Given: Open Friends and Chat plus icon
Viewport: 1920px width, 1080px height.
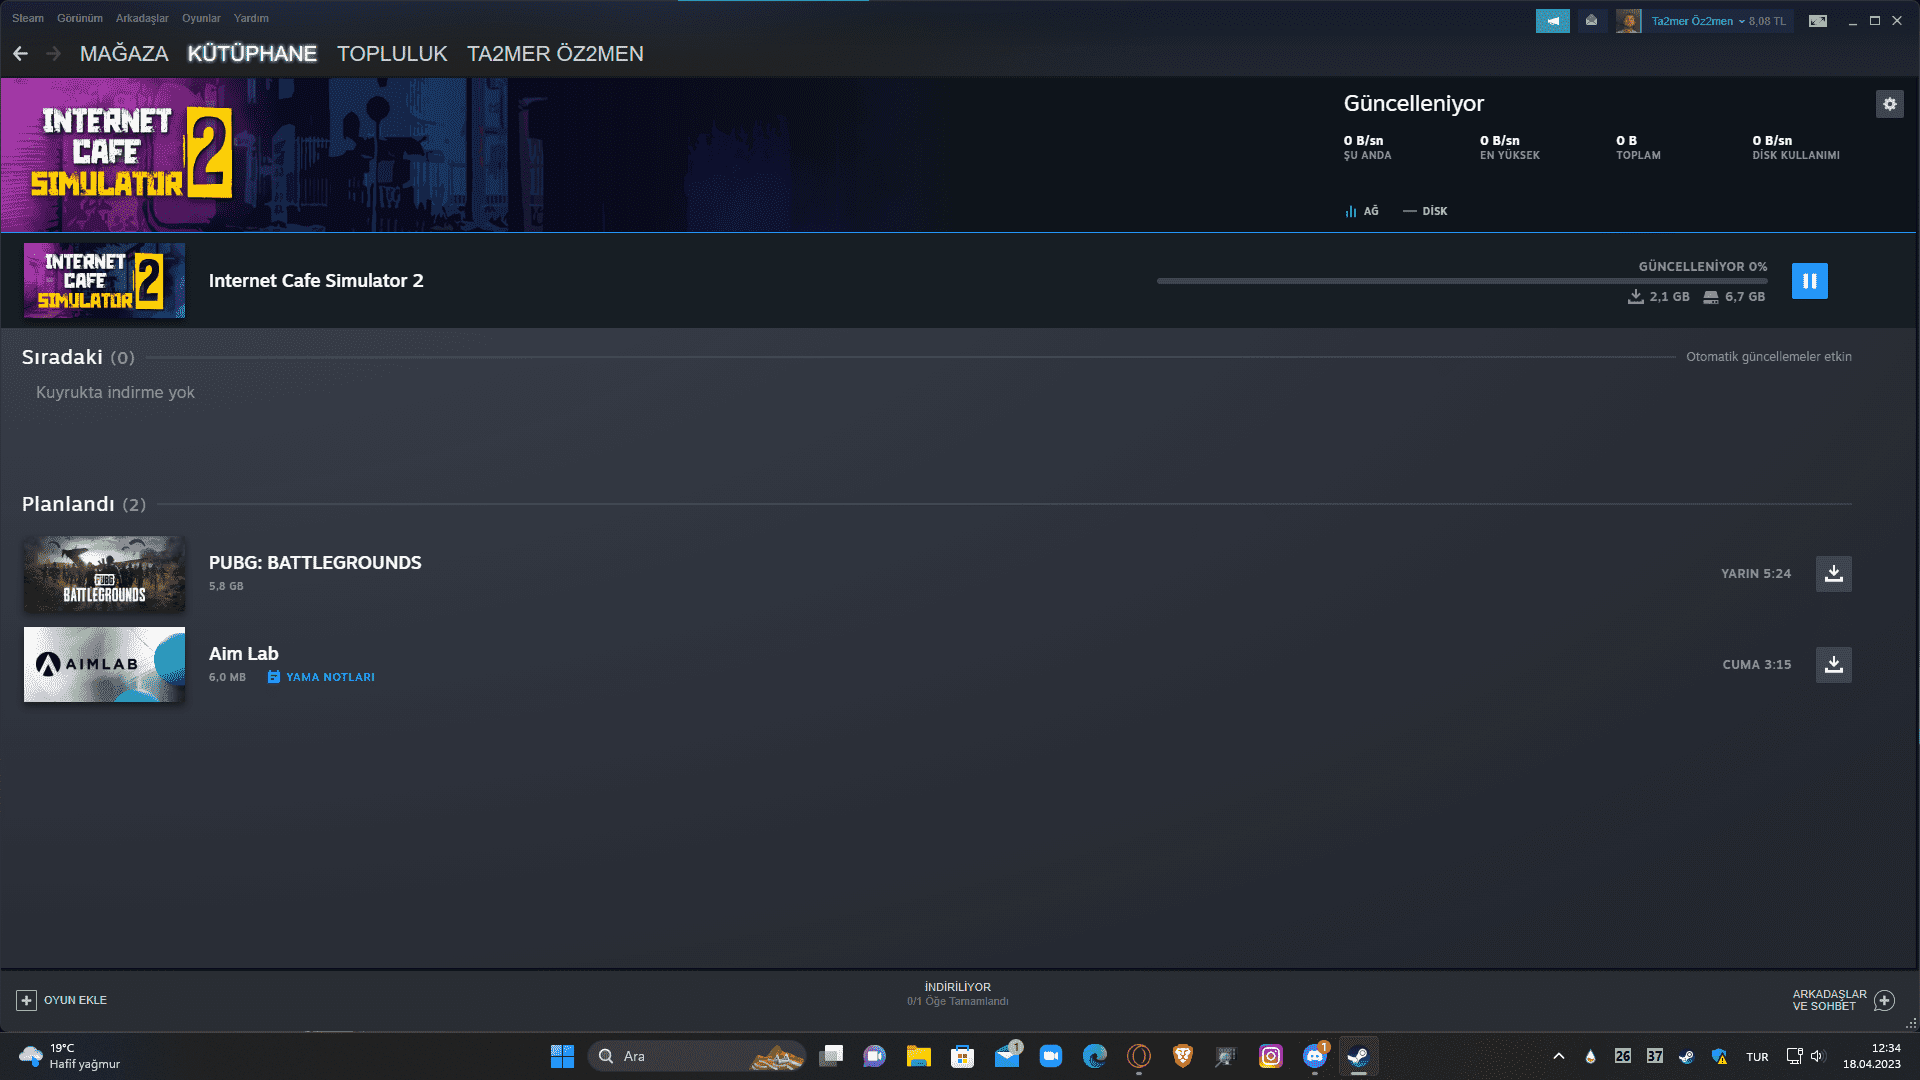Looking at the screenshot, I should (1884, 1000).
